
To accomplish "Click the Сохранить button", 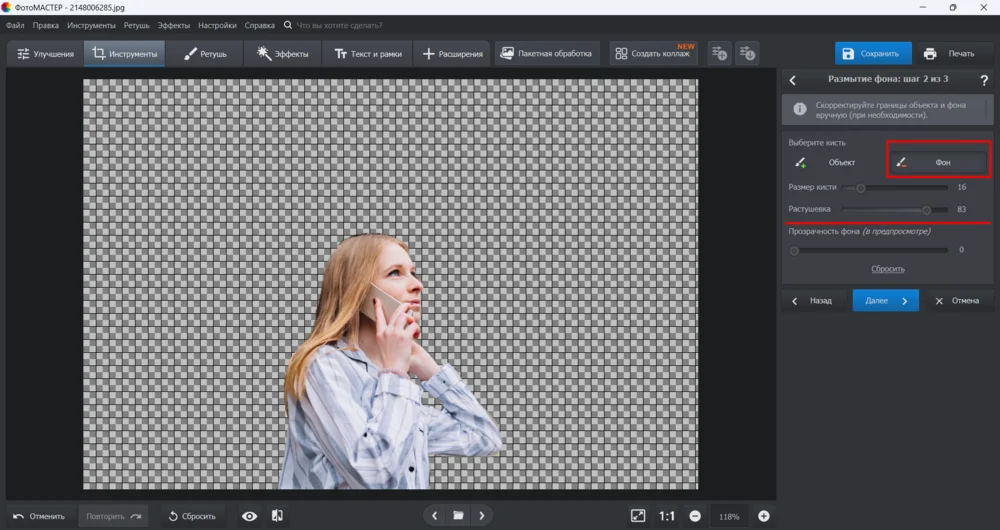I will [x=873, y=53].
